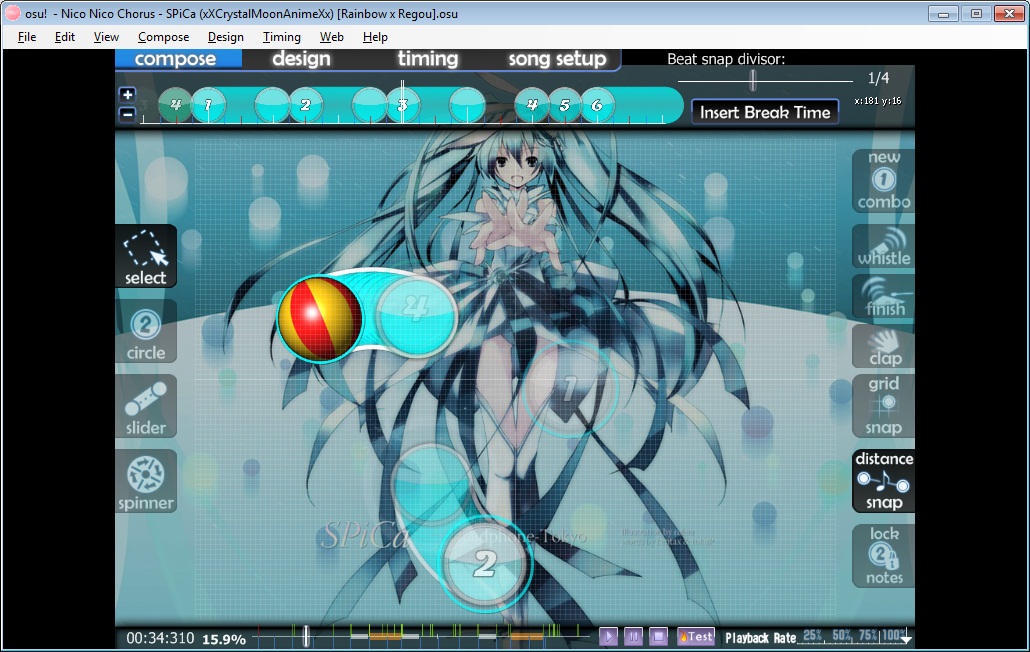Select hit circle 1 on the playfield
Image resolution: width=1030 pixels, height=652 pixels.
(570, 389)
